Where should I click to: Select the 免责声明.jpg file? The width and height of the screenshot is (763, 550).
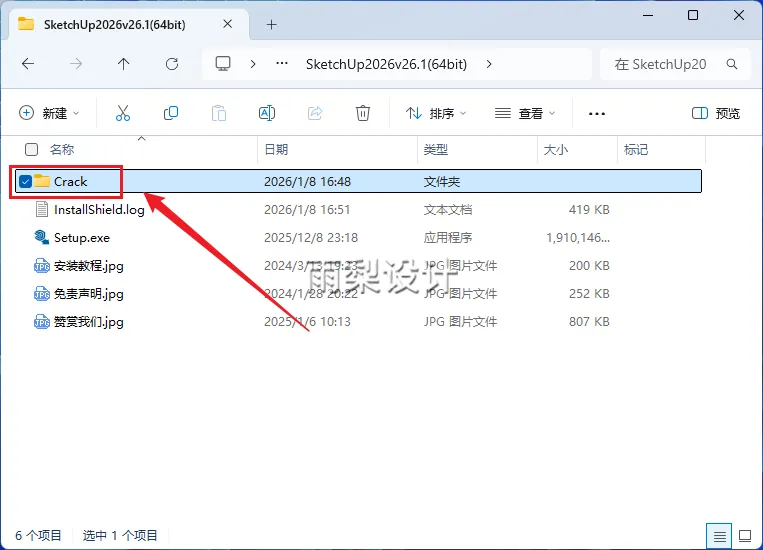(x=89, y=294)
